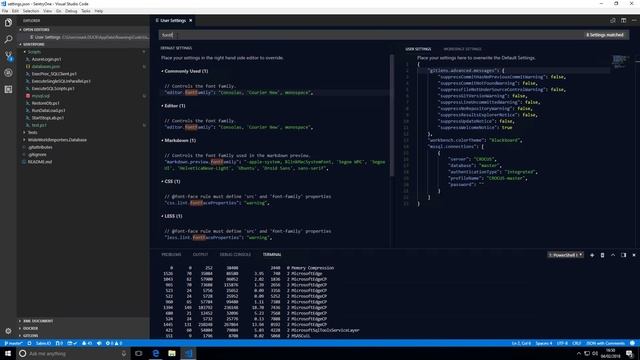Click the settings search input field
The width and height of the screenshot is (640, 360).
[x=371, y=35]
